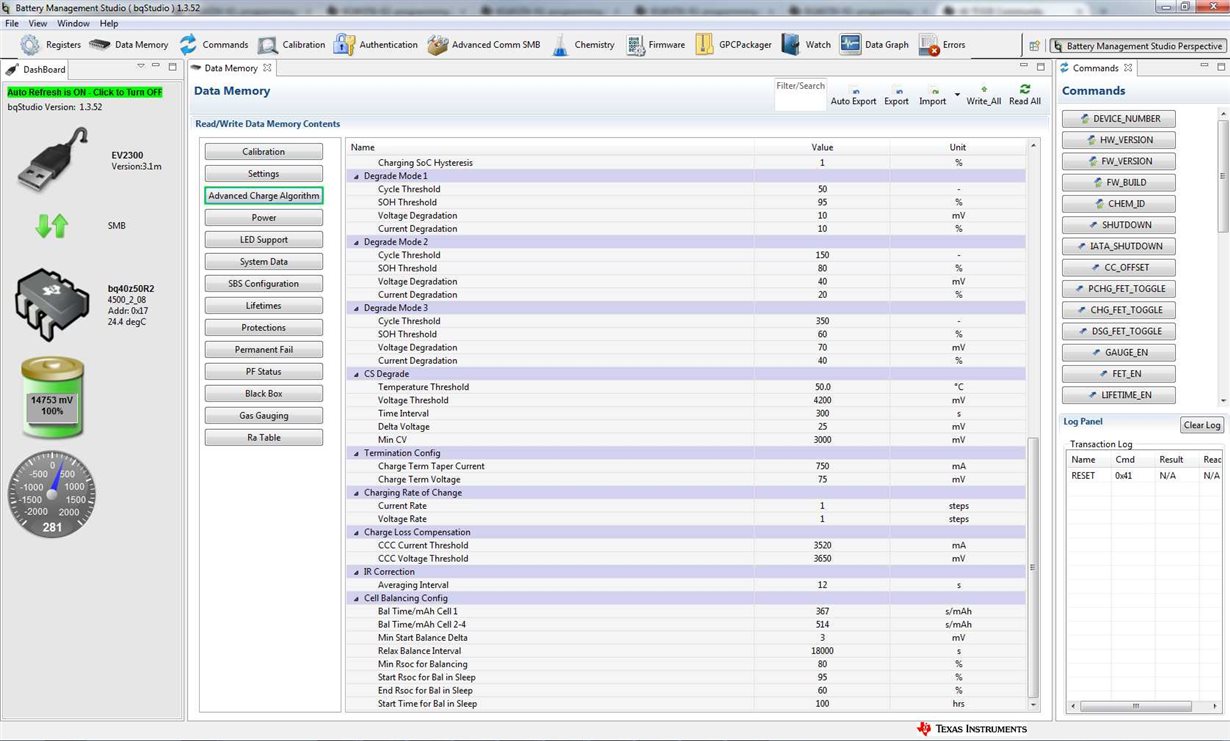The image size is (1230, 741).
Task: Open the Registers view from the toolbar
Action: (50, 45)
